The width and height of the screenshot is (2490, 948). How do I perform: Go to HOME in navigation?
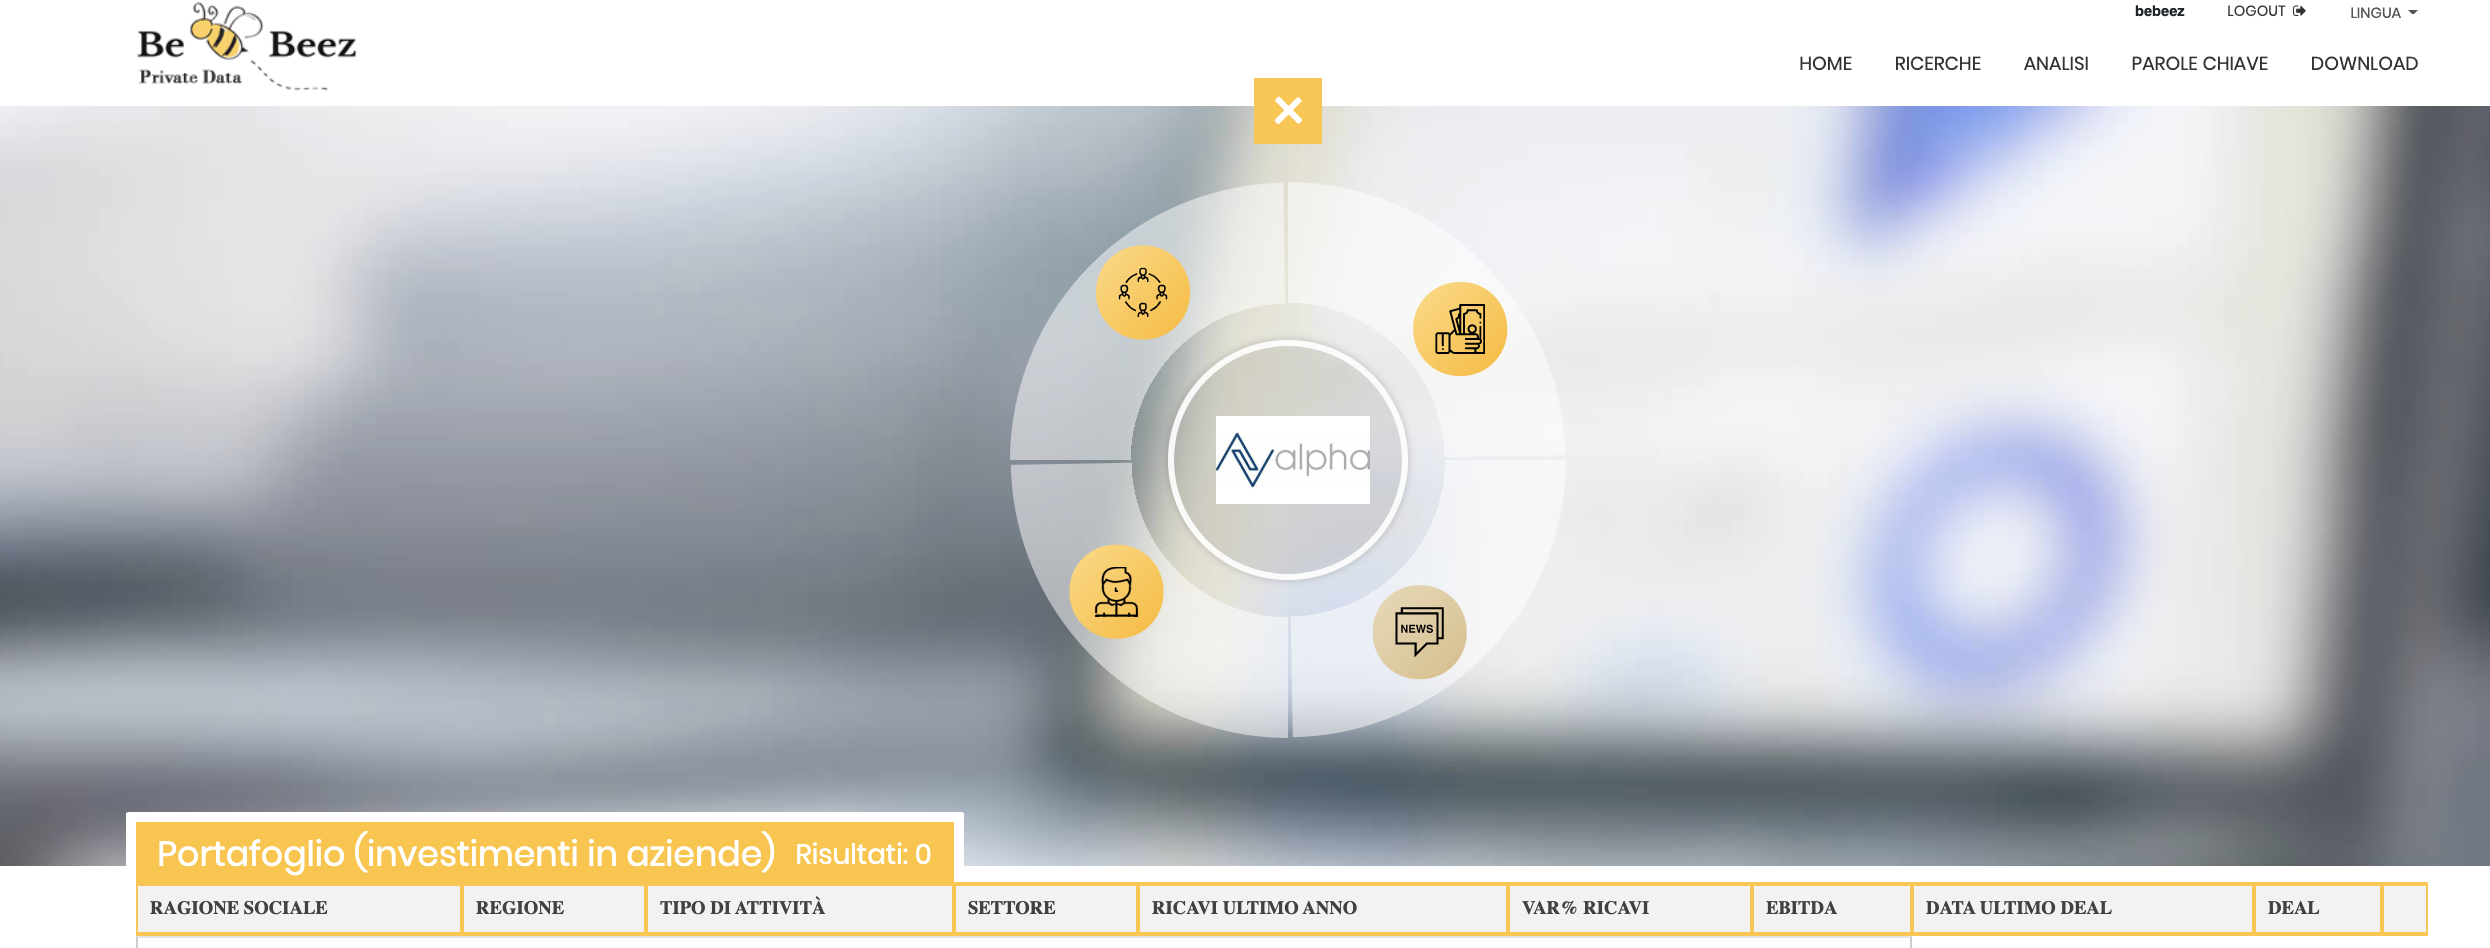[x=1825, y=64]
